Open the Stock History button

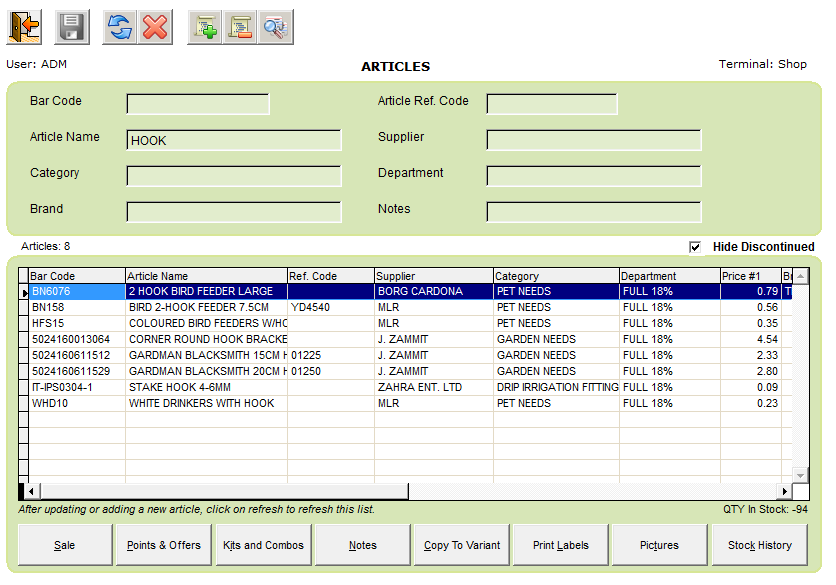760,545
